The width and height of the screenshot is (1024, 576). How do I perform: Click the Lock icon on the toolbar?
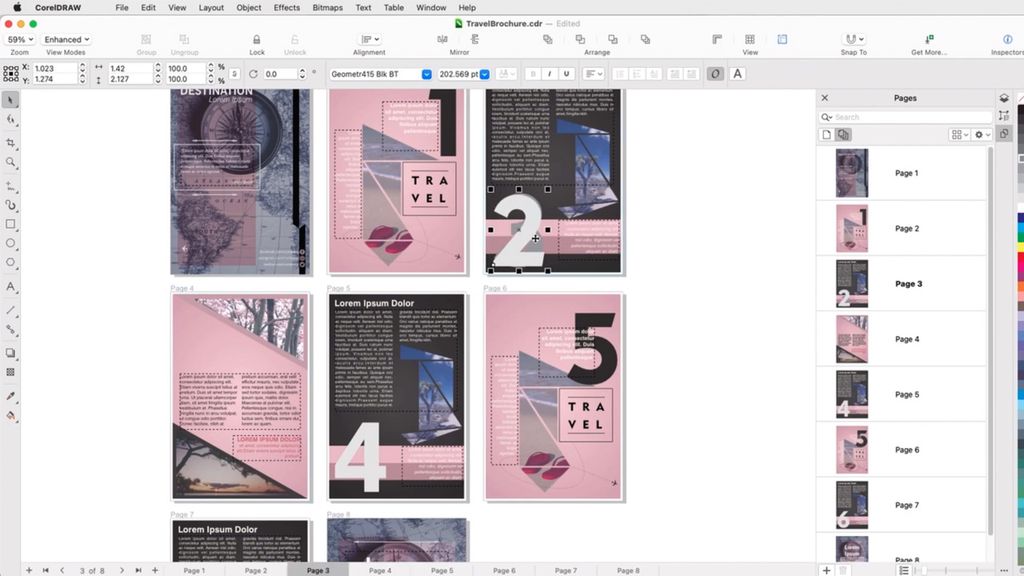(257, 38)
